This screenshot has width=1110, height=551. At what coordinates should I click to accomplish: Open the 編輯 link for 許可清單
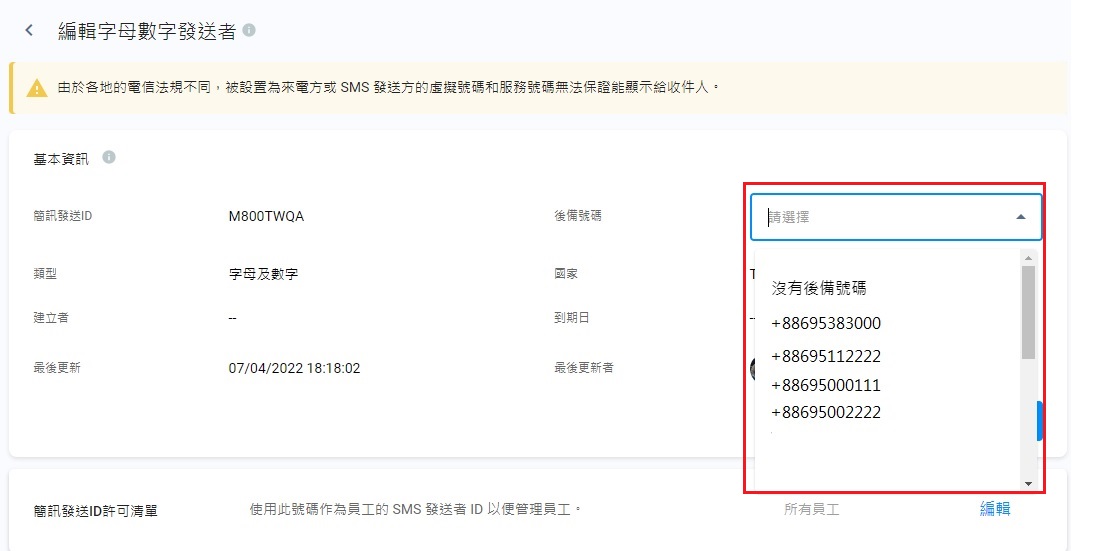coord(994,509)
